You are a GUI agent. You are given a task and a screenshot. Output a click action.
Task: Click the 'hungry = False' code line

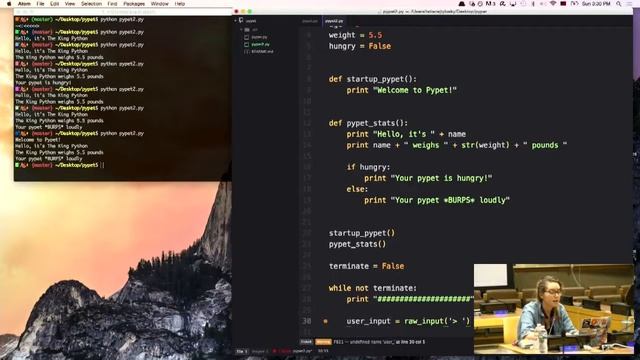[x=360, y=46]
